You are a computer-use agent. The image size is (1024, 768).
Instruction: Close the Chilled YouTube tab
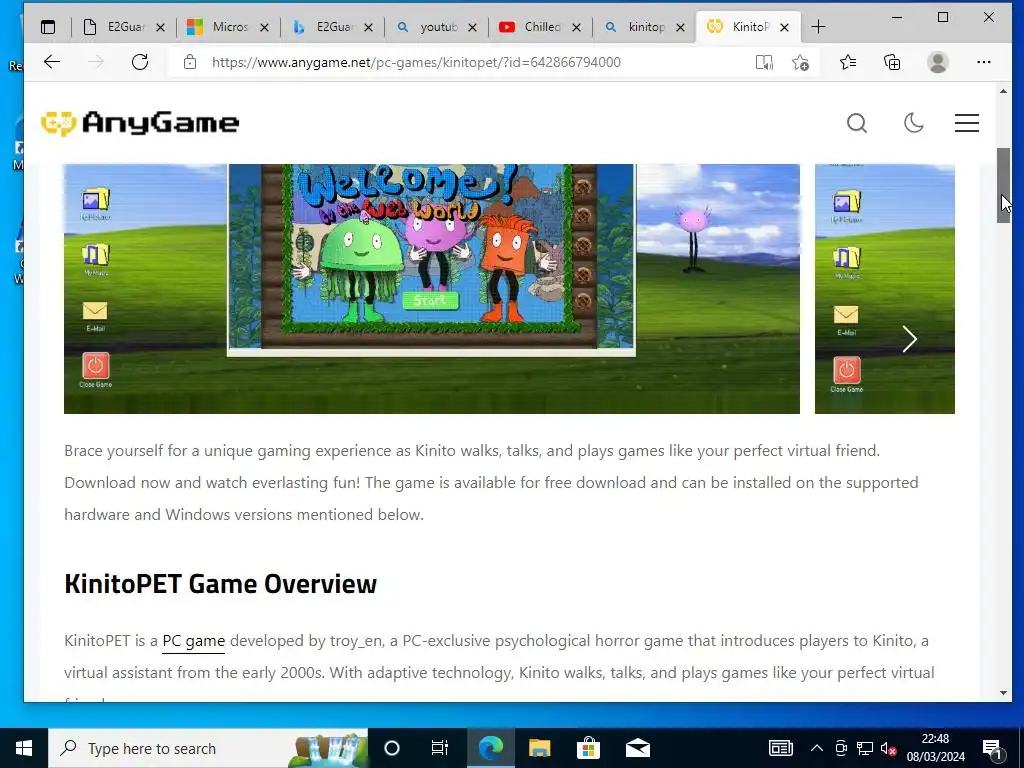(576, 27)
